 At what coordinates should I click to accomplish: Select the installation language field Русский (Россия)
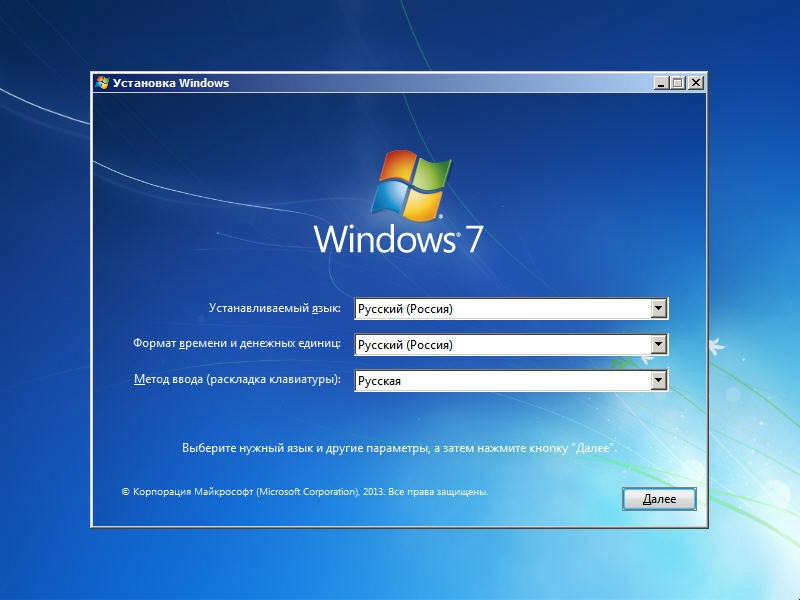[x=502, y=309]
